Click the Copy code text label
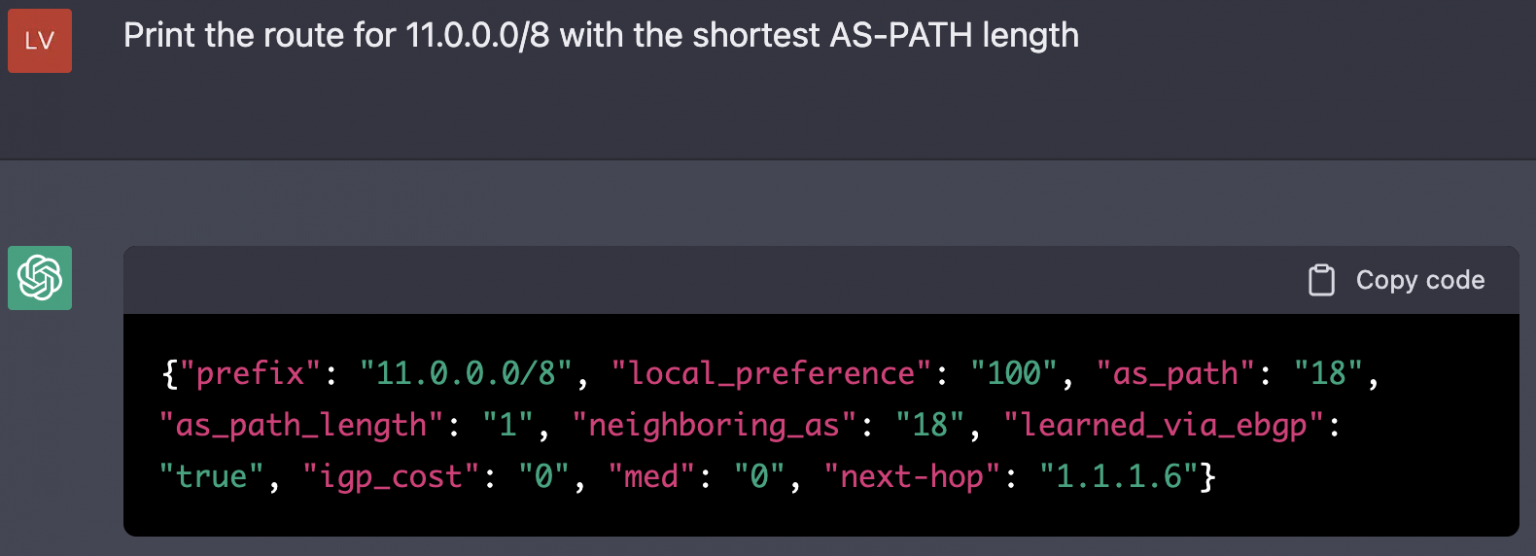Screen dimensions: 1536x556 click(1420, 280)
